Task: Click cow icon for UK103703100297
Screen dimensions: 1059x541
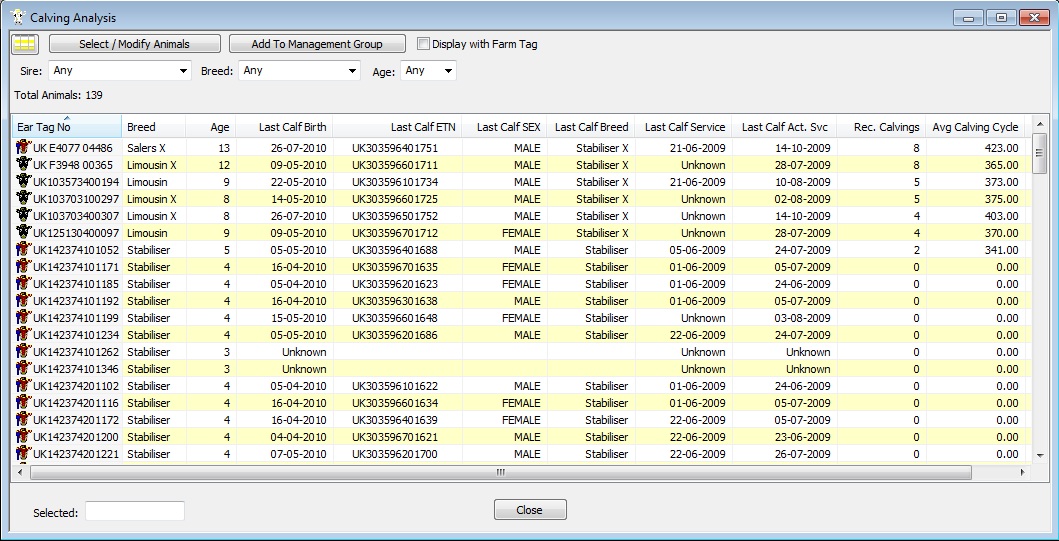Action: 24,198
